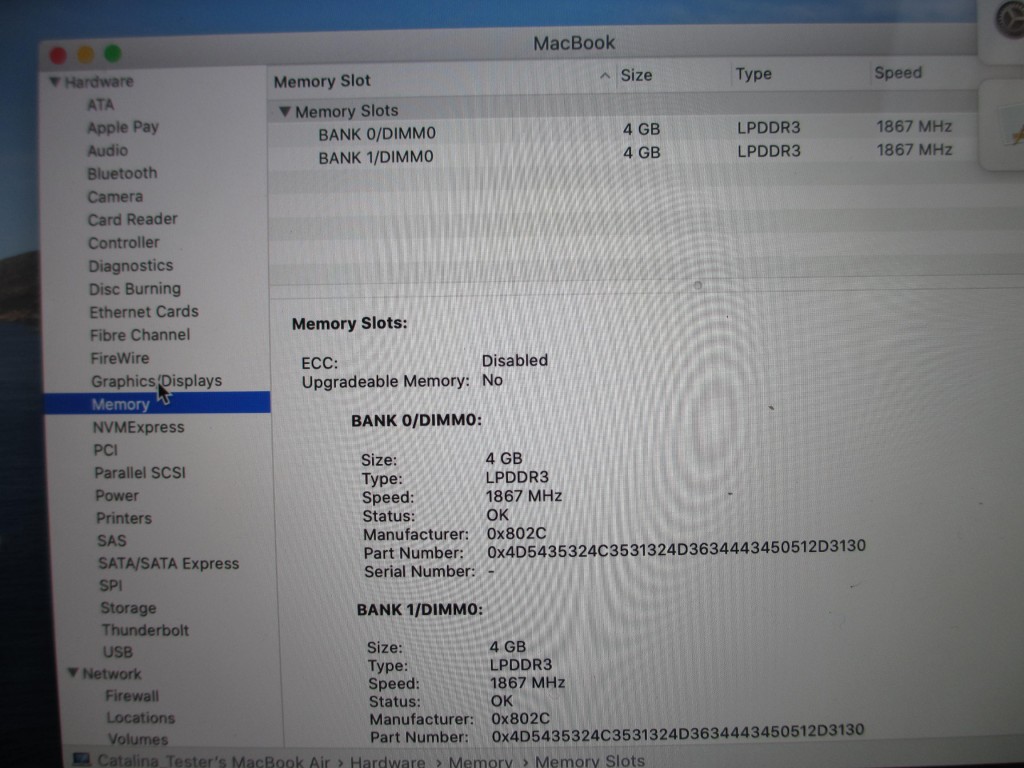Zoom the window with green button
Viewport: 1024px width, 768px height.
coord(113,54)
